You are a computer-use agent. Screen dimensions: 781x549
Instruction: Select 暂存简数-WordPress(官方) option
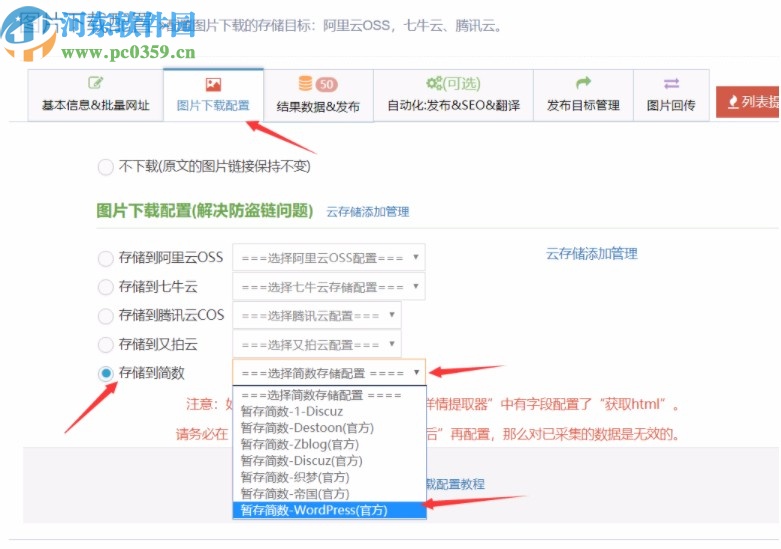[329, 510]
